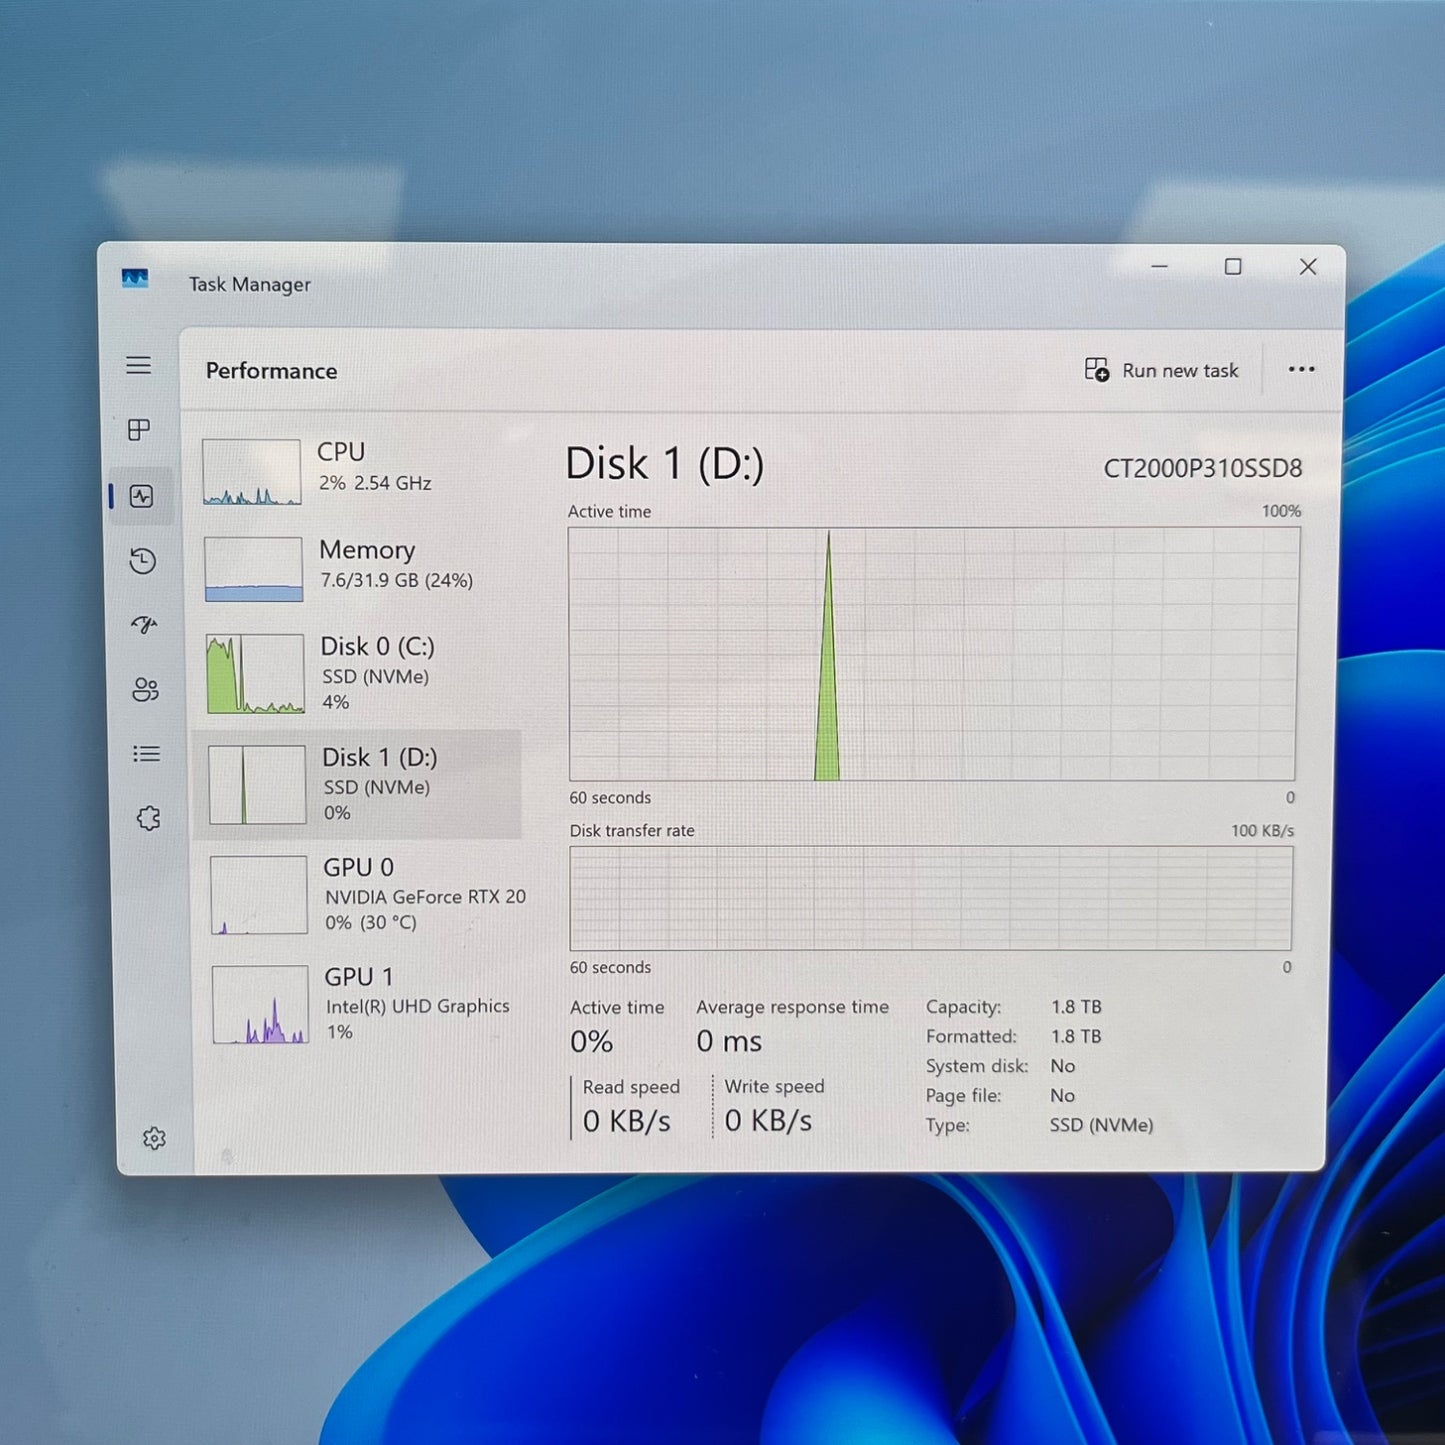Open the Startup apps page icon
Screen dimensions: 1445x1445
[144, 625]
